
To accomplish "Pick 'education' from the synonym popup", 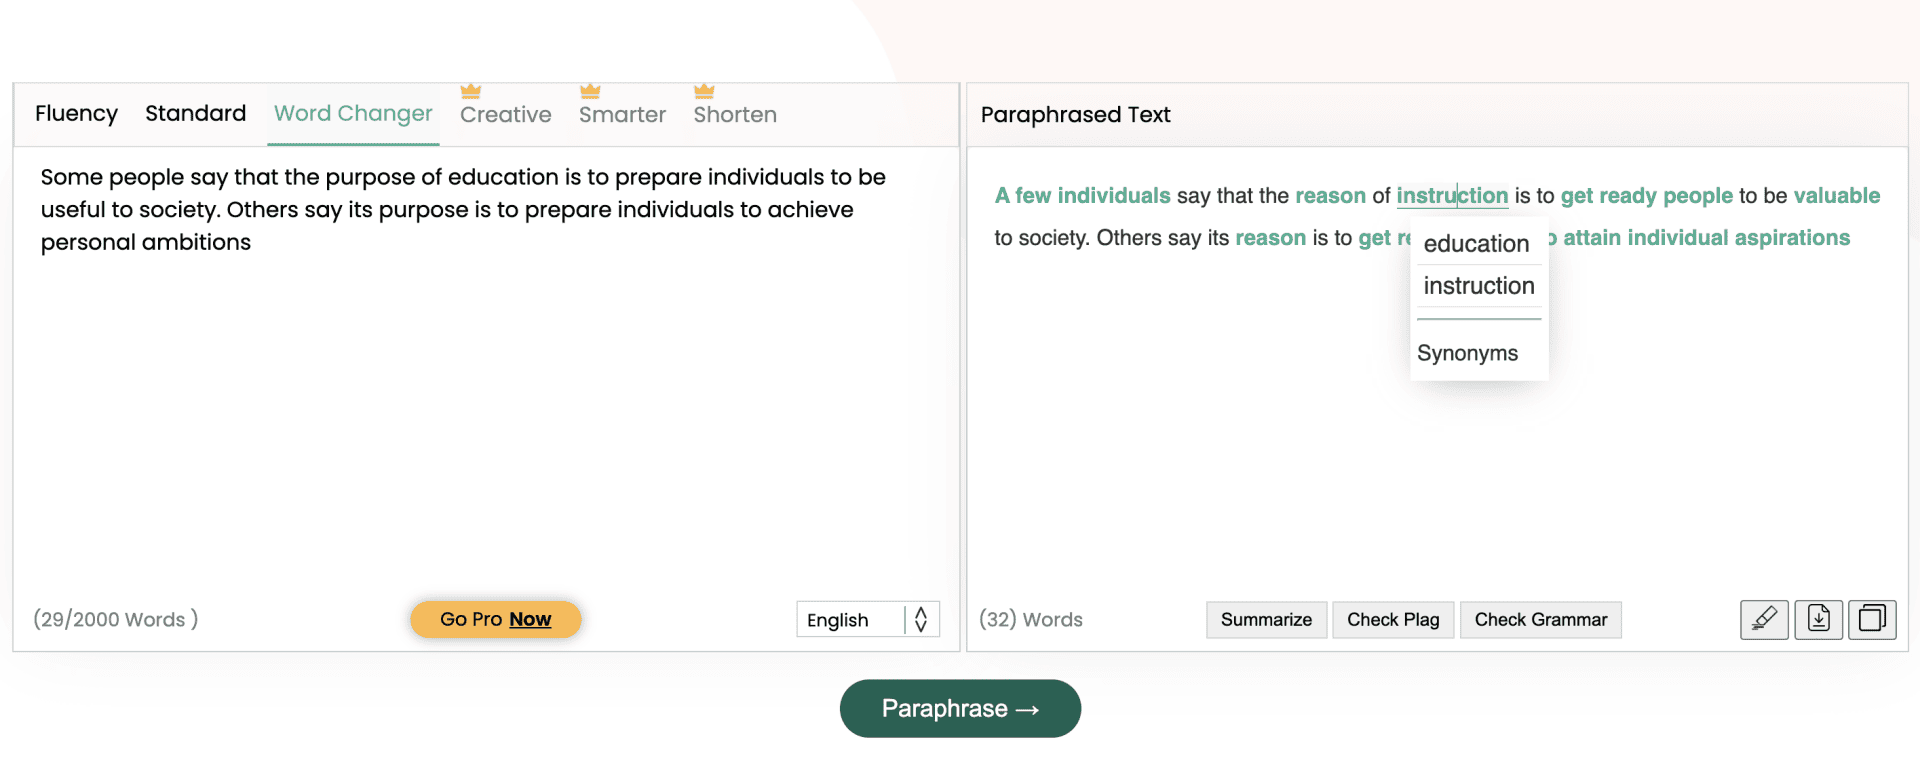I will pos(1476,244).
